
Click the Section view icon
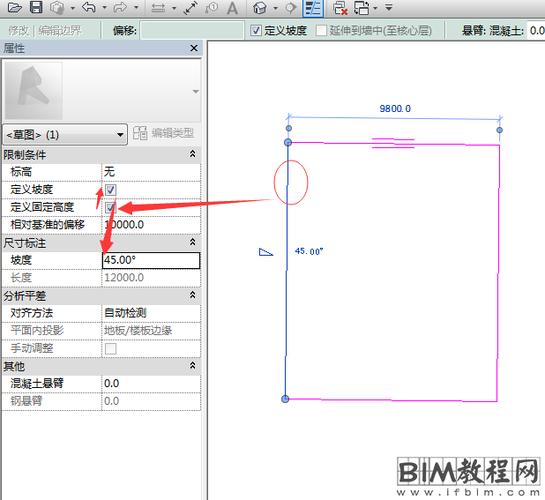click(x=291, y=8)
